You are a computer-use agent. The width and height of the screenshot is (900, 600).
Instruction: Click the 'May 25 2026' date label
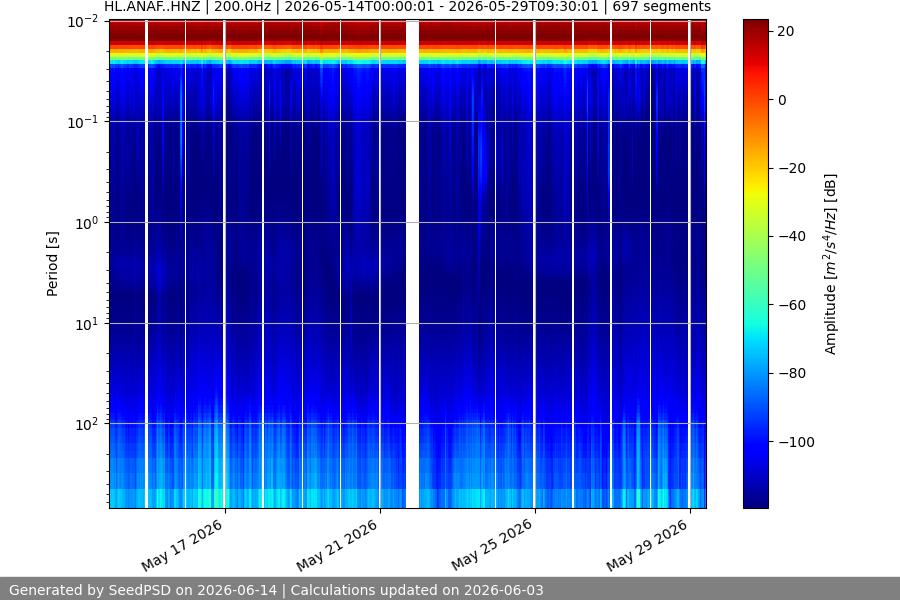[x=492, y=545]
